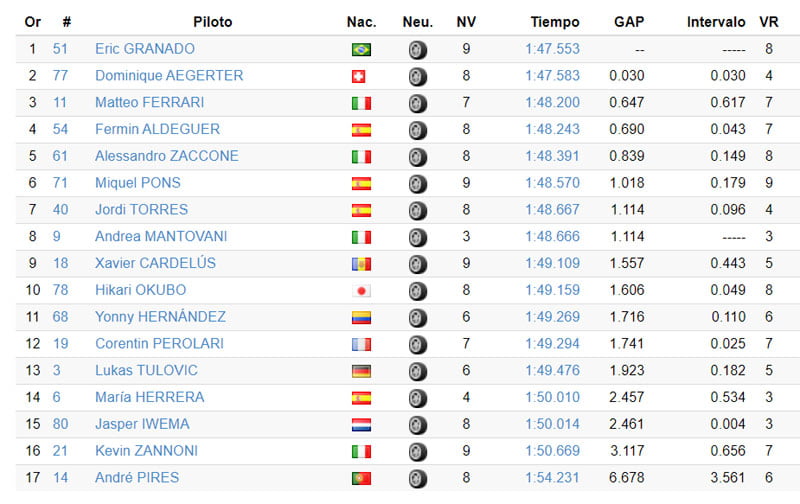Screen dimensions: 800x504
Task: Click French flag beside Corentin Perolari
Action: pos(361,344)
